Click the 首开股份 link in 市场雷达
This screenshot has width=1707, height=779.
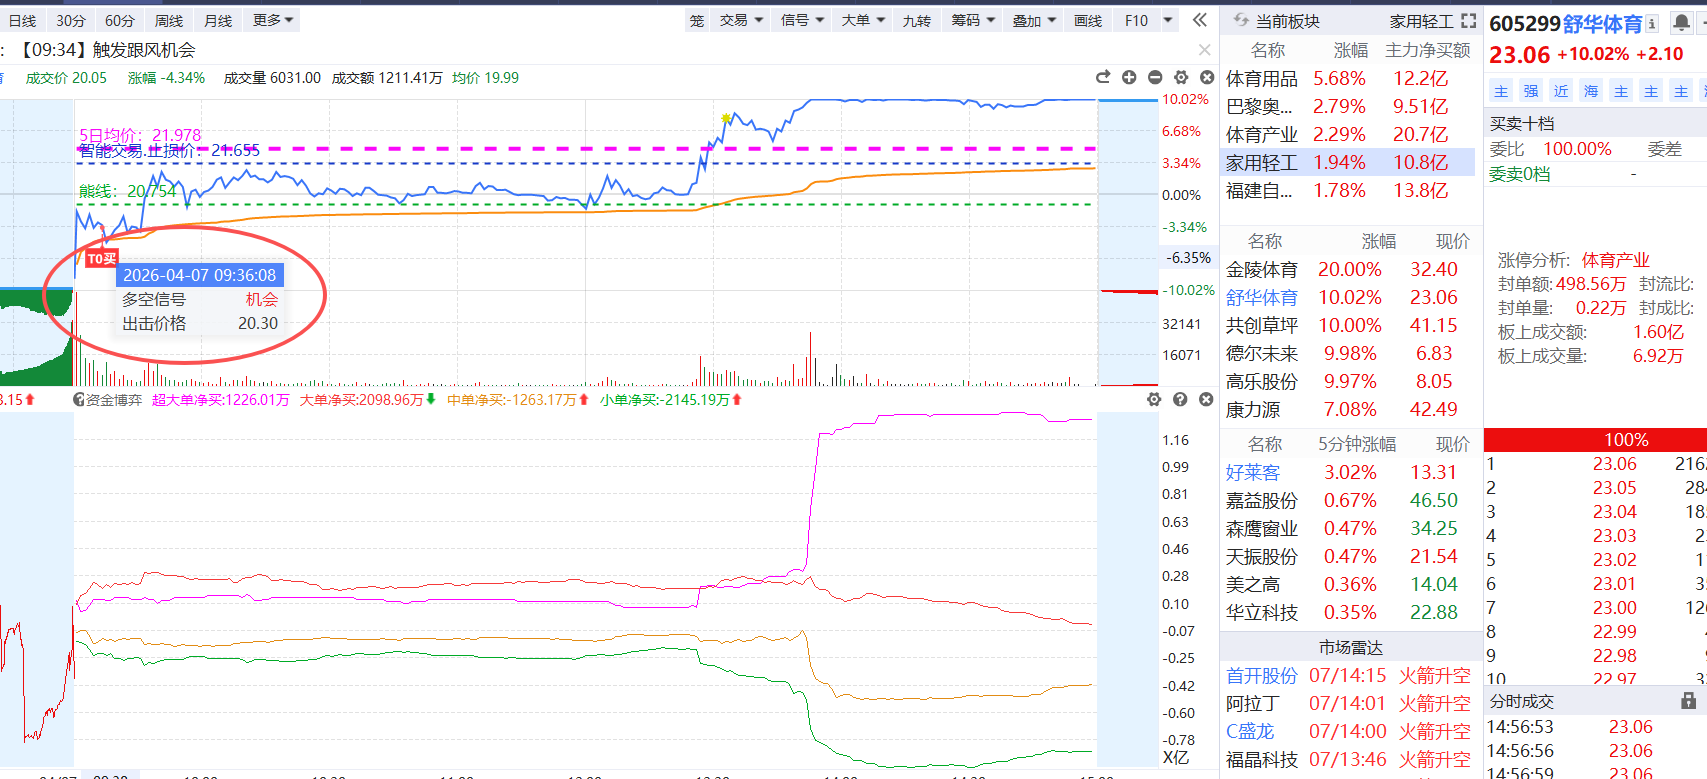pyautogui.click(x=1261, y=676)
